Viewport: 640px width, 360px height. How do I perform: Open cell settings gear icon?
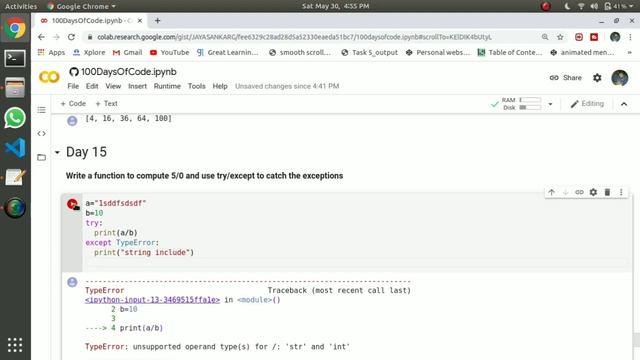593,192
